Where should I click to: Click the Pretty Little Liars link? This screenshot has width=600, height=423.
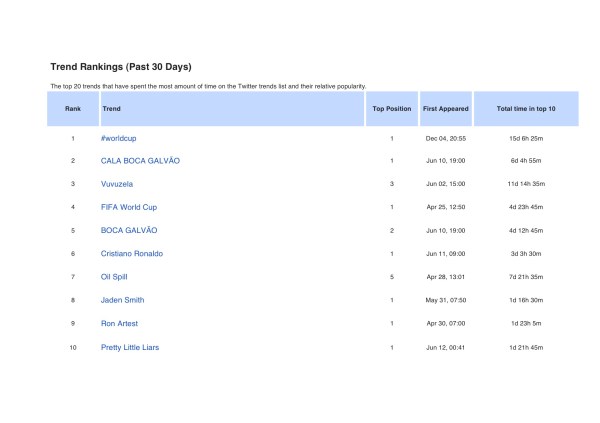[130, 347]
